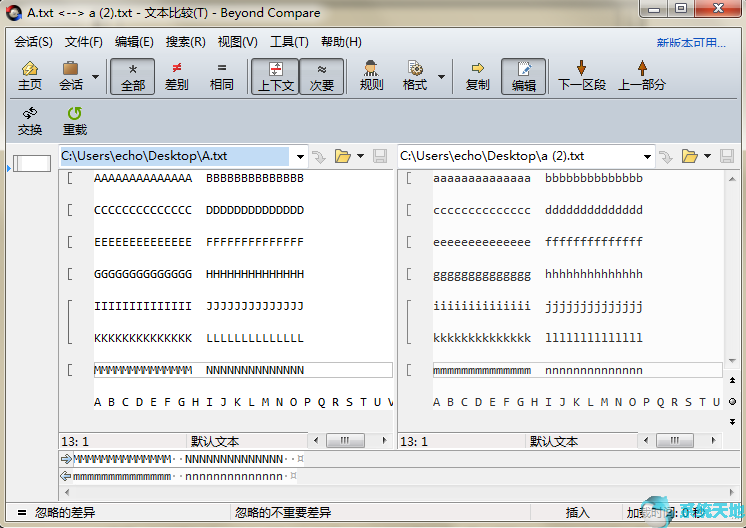Toggle the 差别 differences filter
The height and width of the screenshot is (528, 746).
tap(177, 77)
